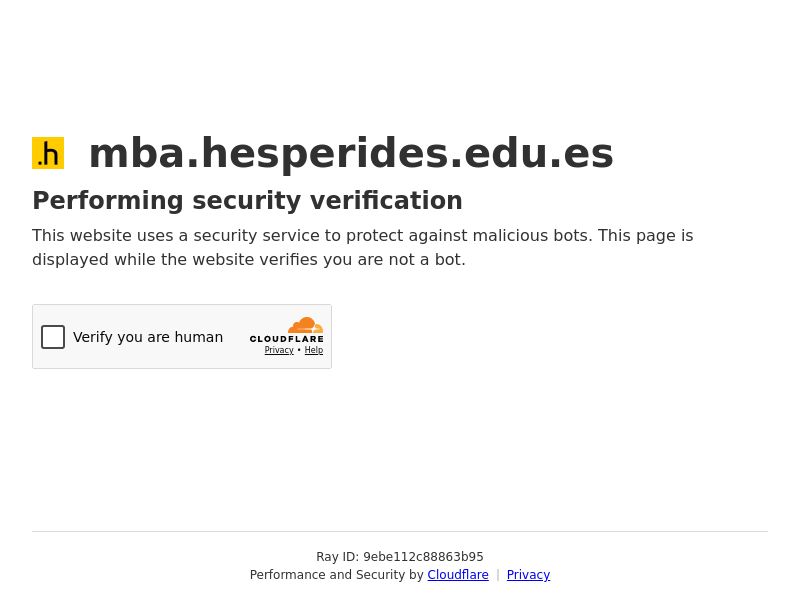Click the verification widget container
This screenshot has width=800, height=600.
(182, 336)
